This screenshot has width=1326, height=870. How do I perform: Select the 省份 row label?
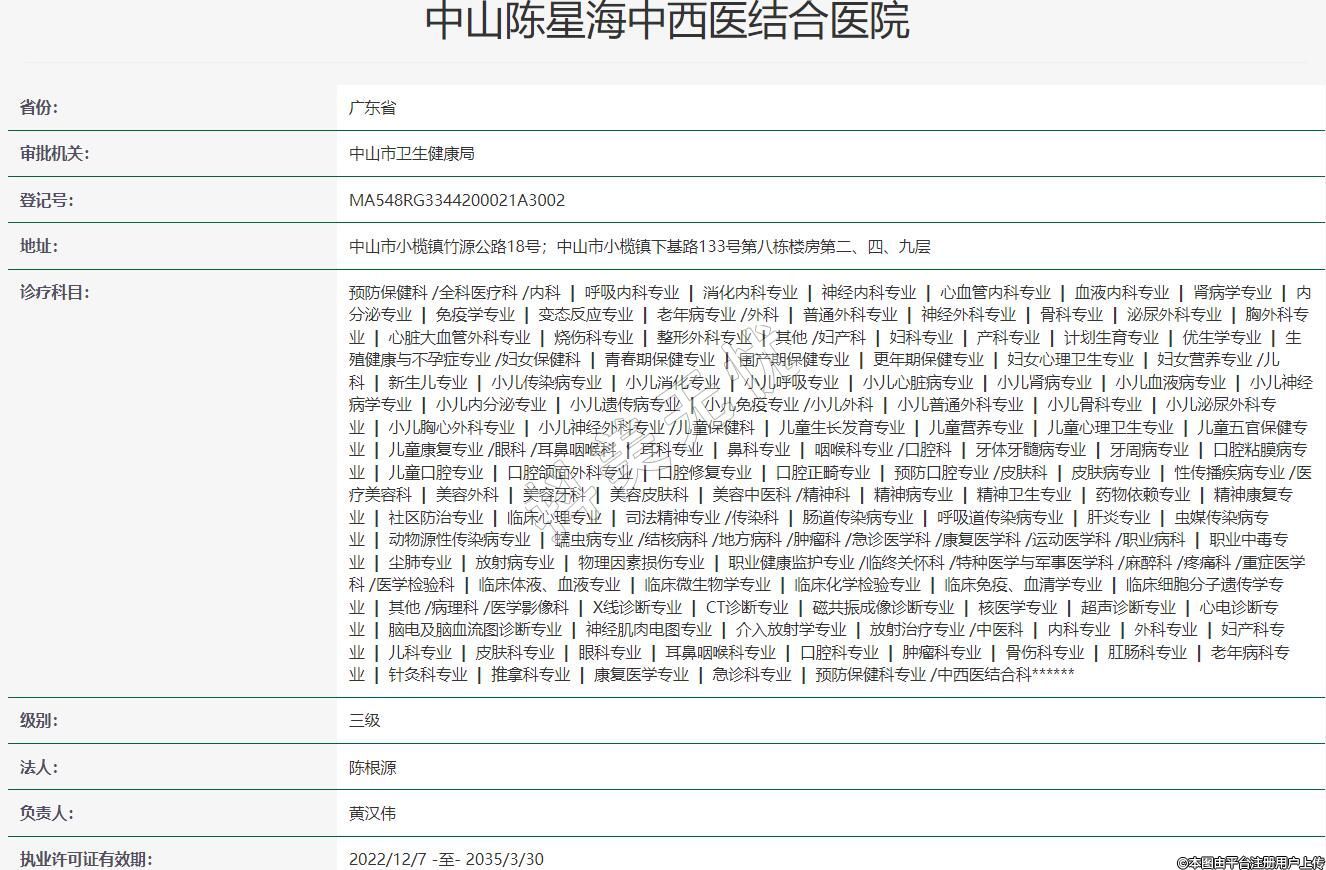click(x=39, y=108)
